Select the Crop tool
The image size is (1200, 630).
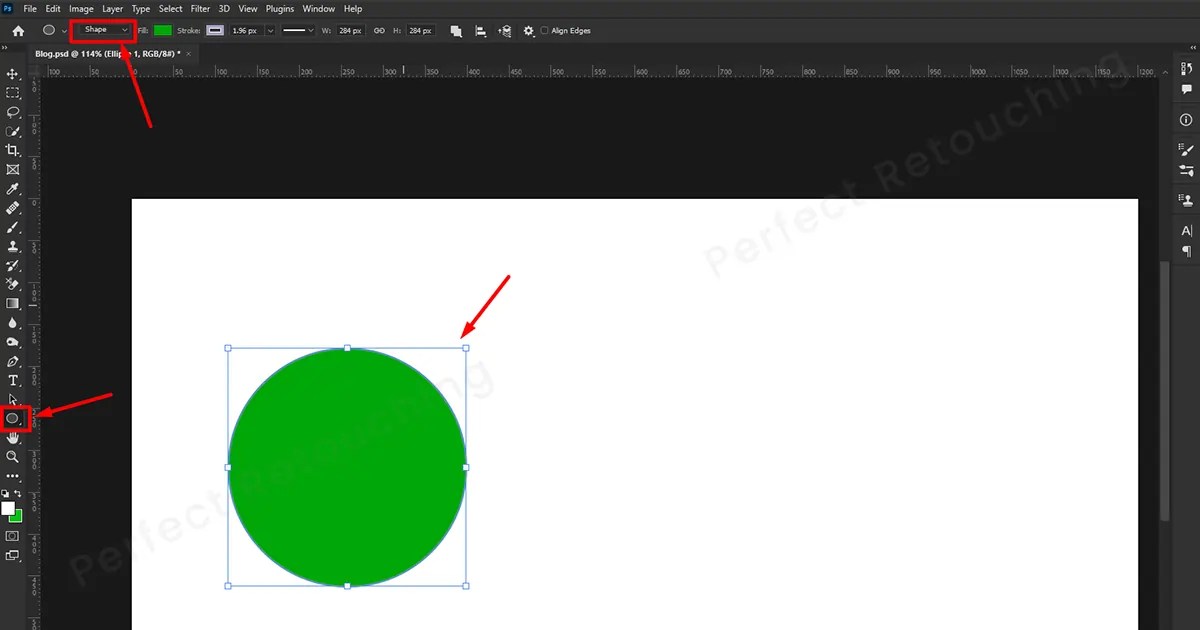[x=14, y=150]
